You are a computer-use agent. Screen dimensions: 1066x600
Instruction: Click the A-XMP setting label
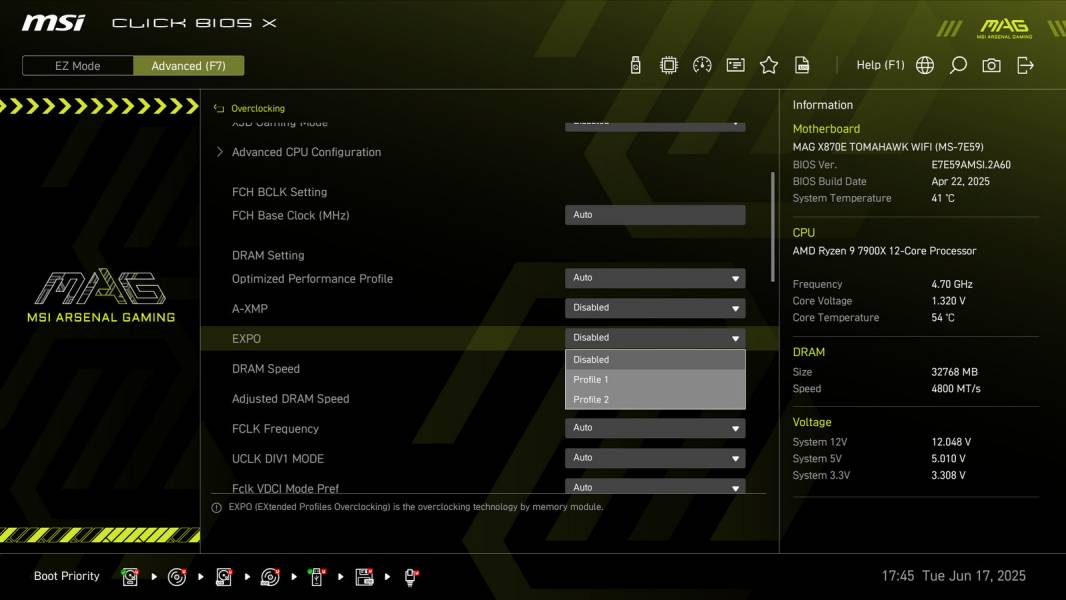coord(250,308)
